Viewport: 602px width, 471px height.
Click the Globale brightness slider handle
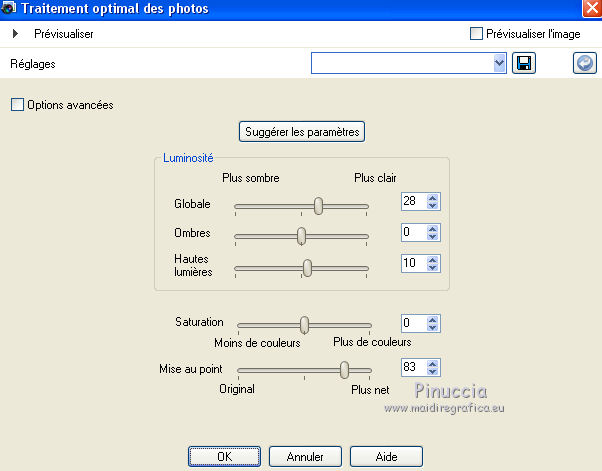pos(318,205)
